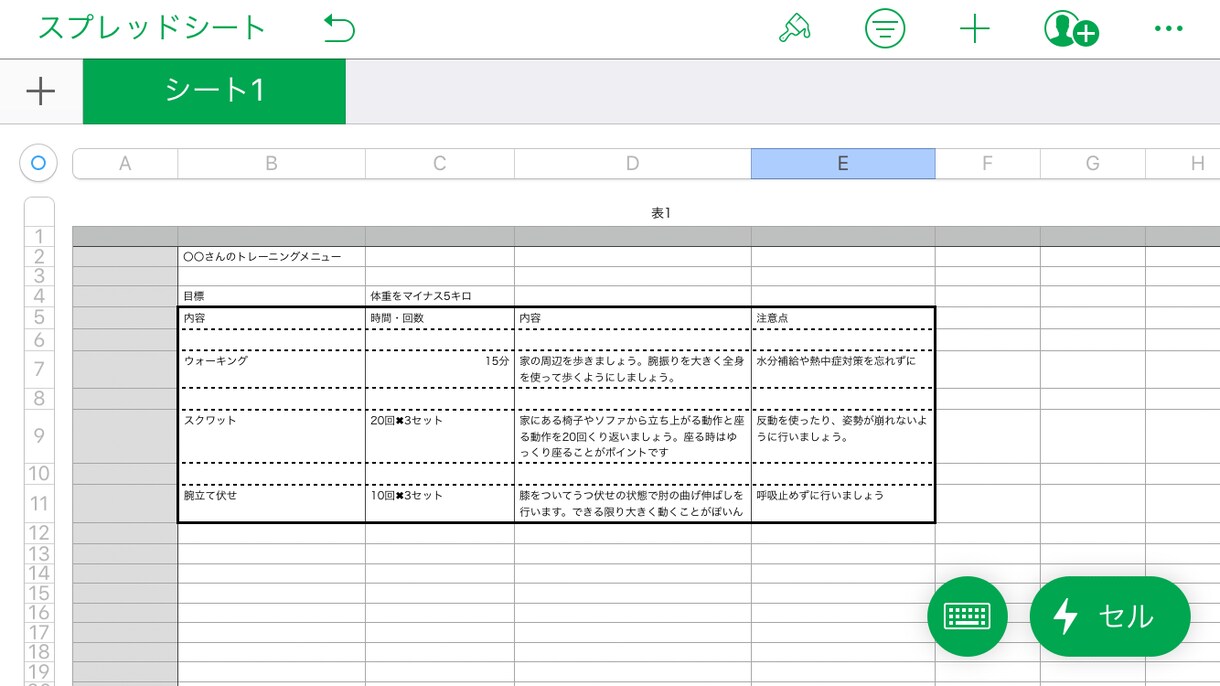Select cell ○○さんのトレーニングメニュー

tap(271, 257)
